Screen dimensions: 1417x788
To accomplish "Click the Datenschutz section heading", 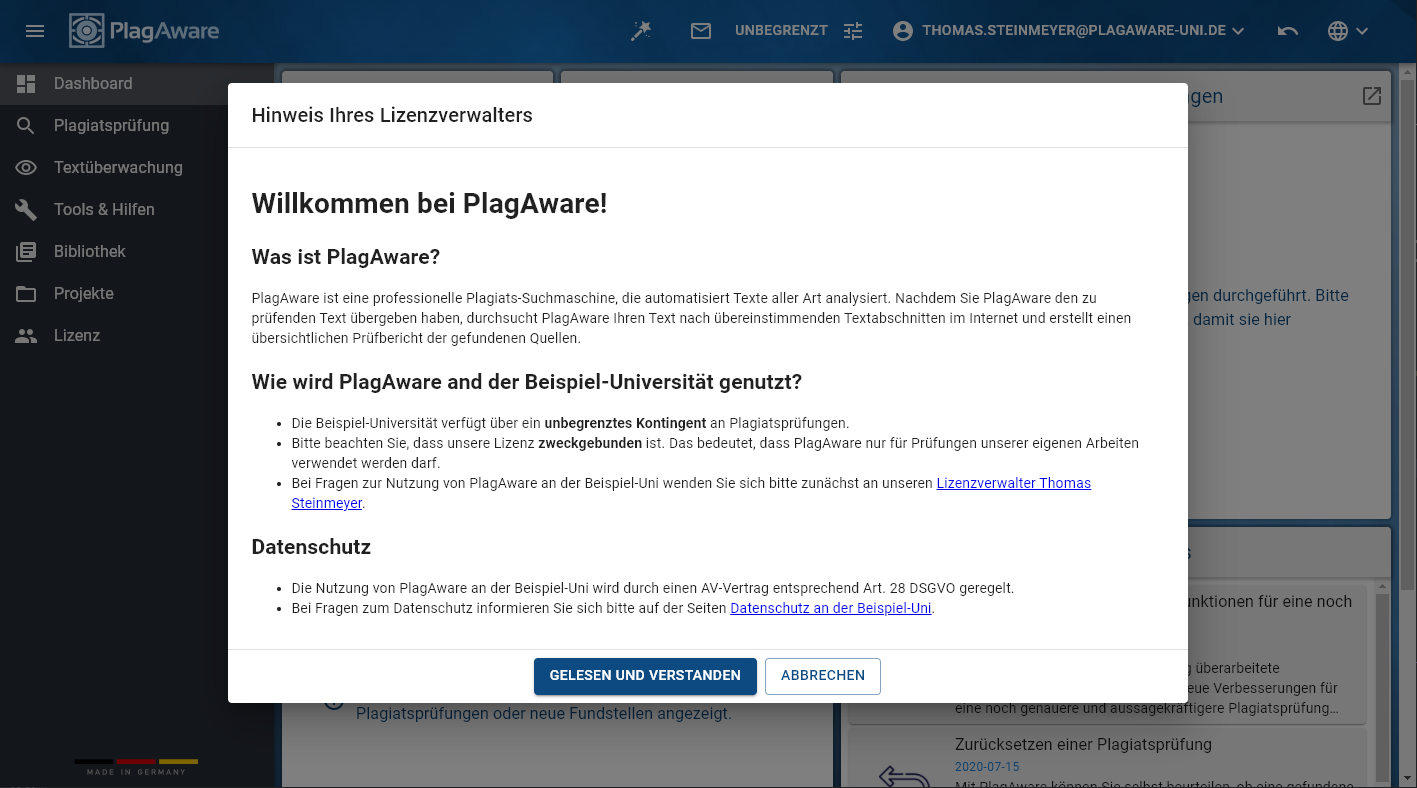I will point(311,547).
